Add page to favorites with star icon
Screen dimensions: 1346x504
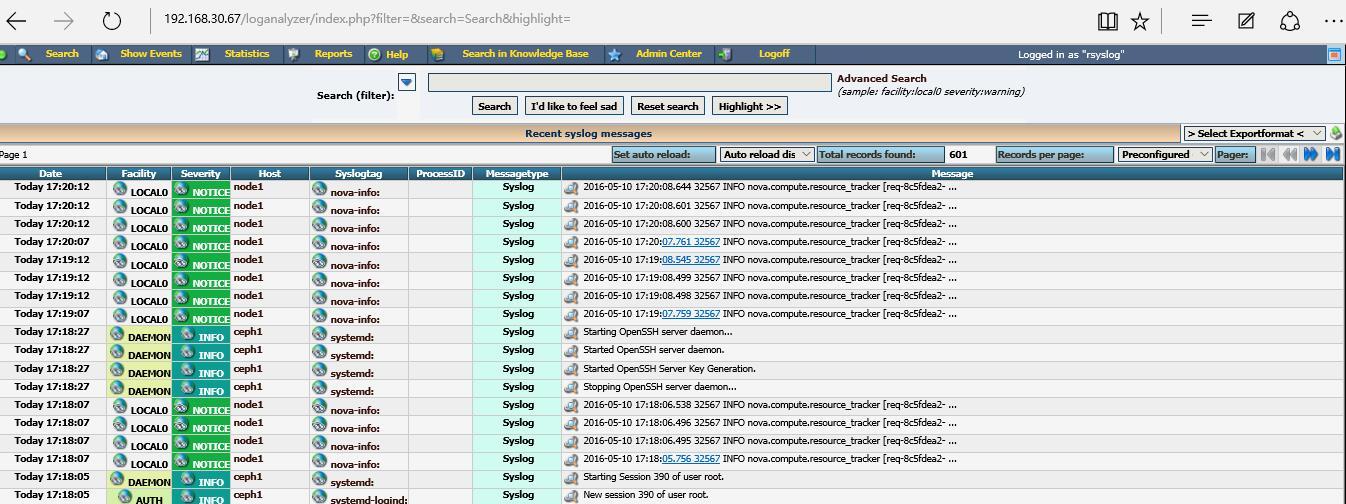click(x=1140, y=20)
